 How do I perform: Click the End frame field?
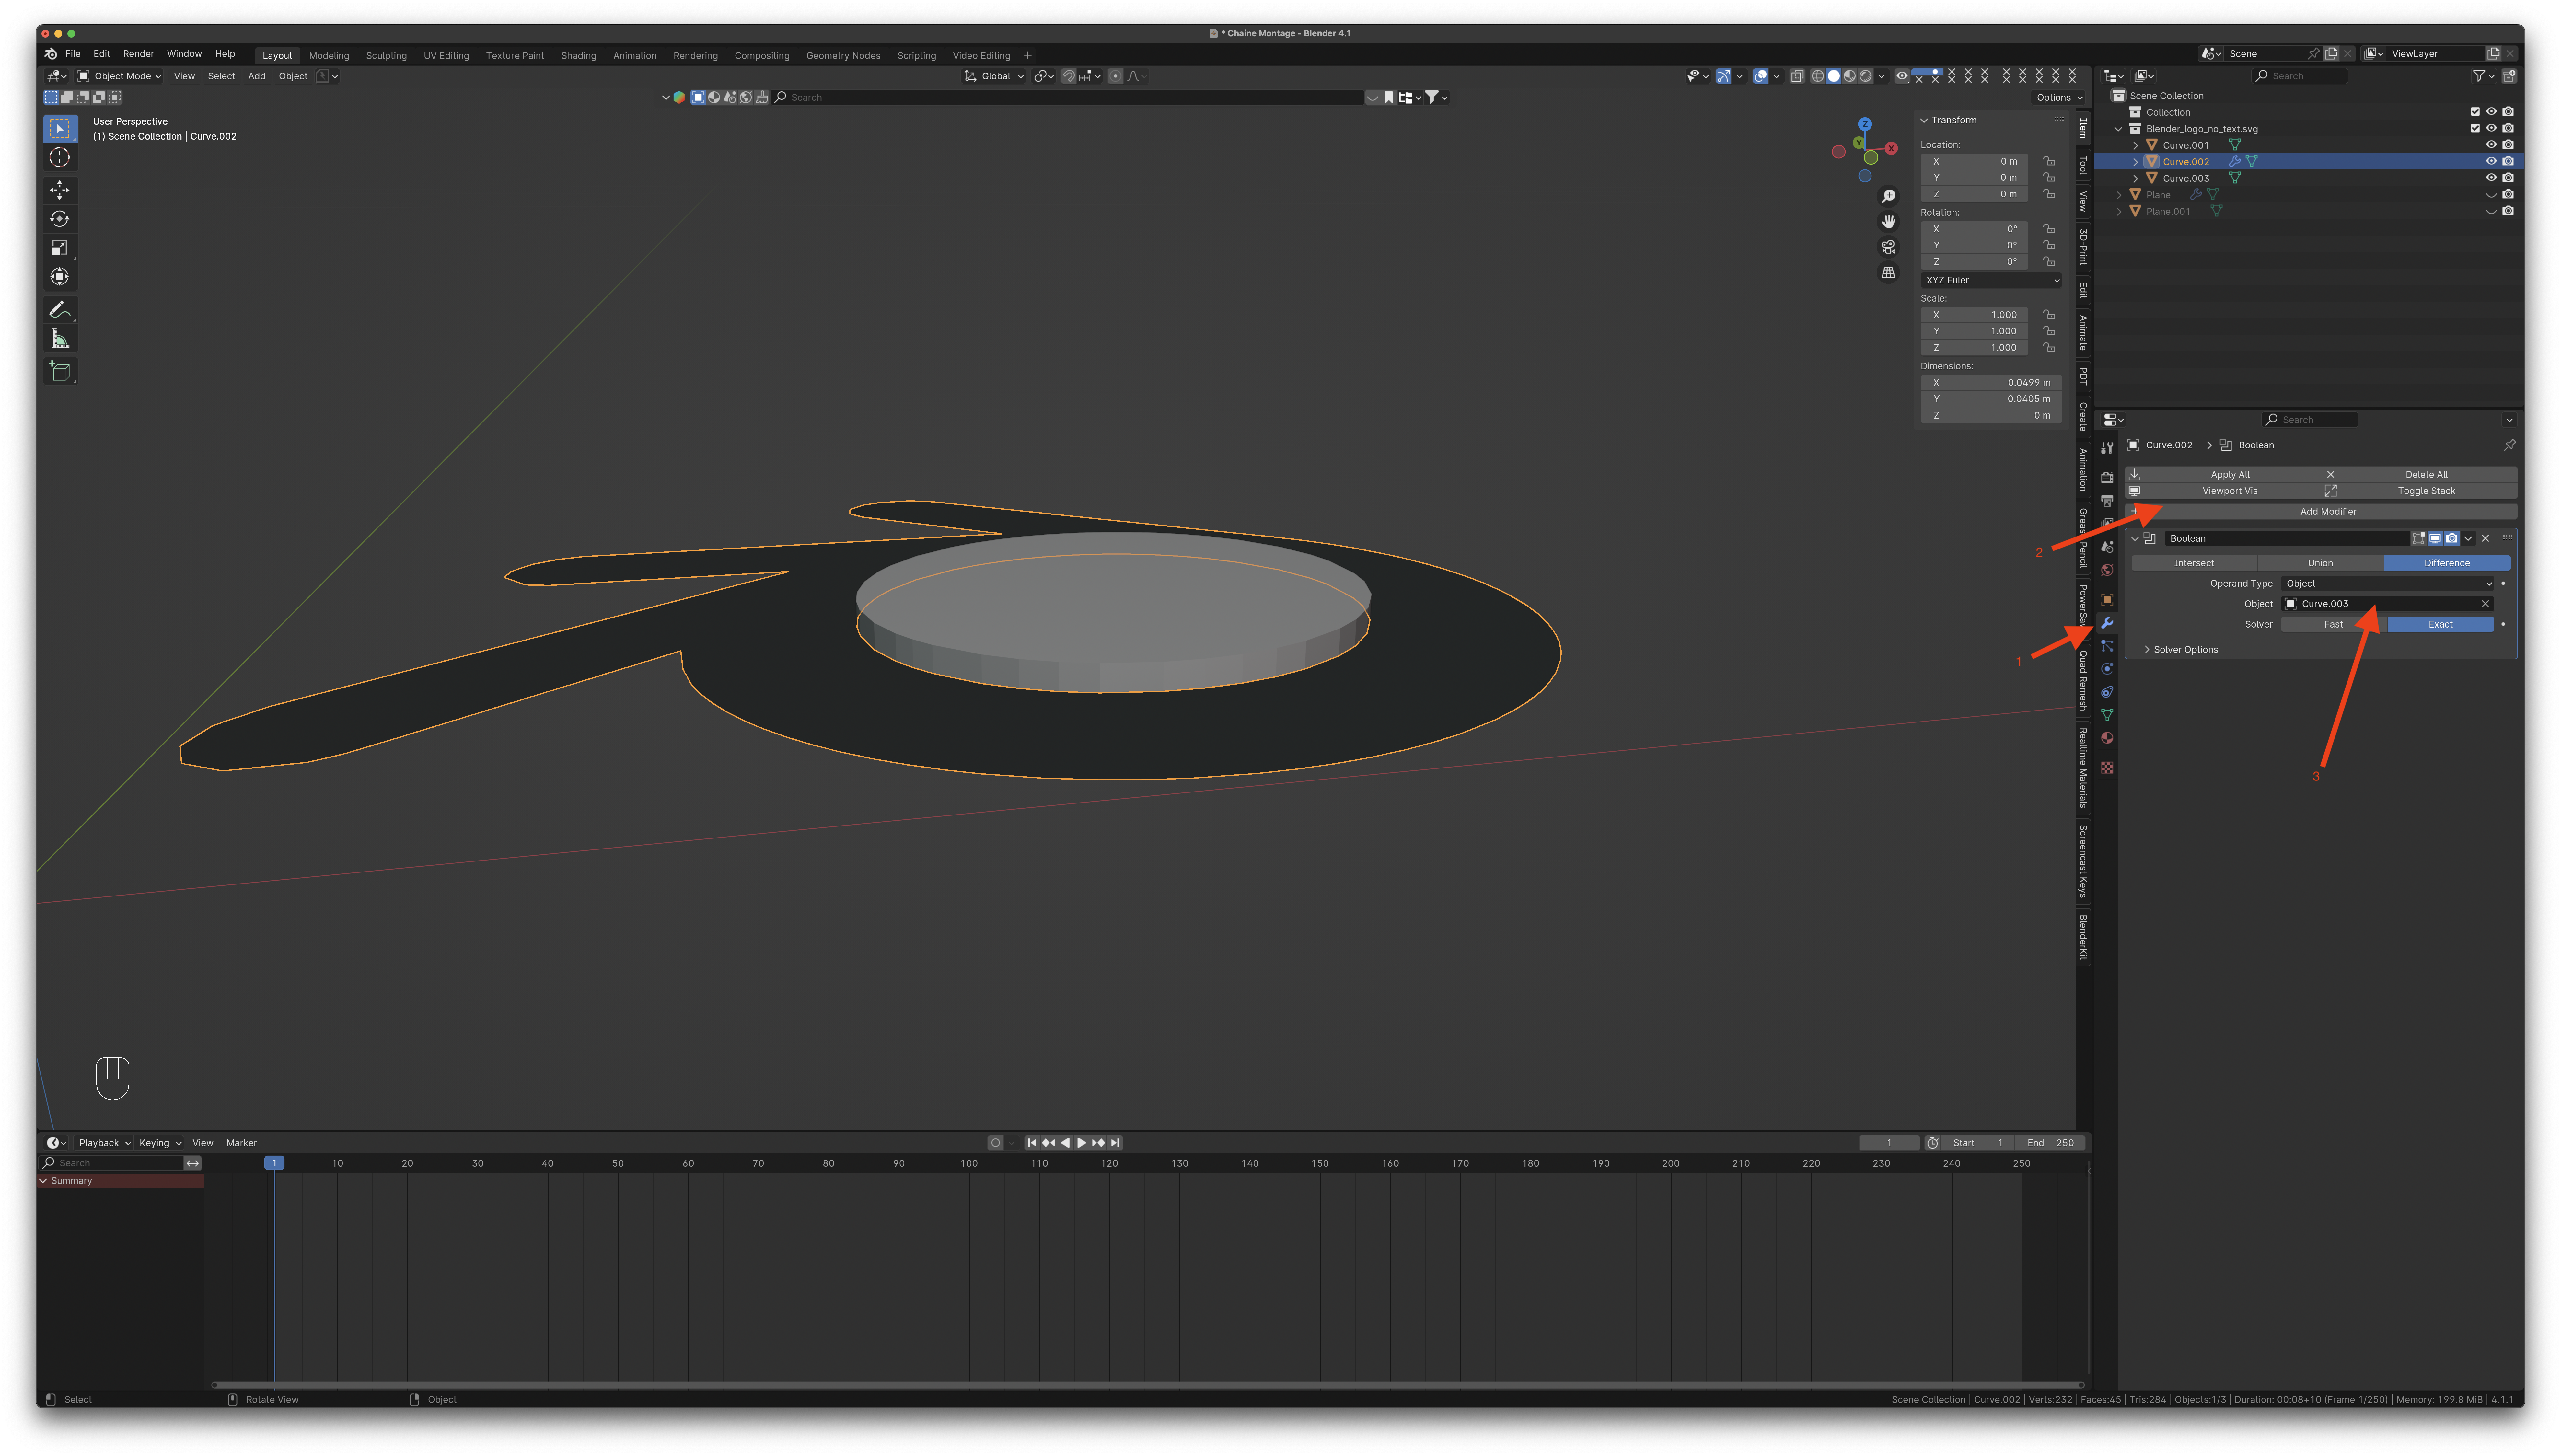coord(2050,1143)
